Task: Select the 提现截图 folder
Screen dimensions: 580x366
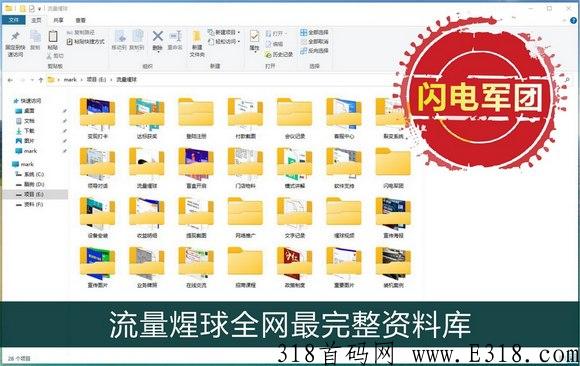Action: pos(196,217)
